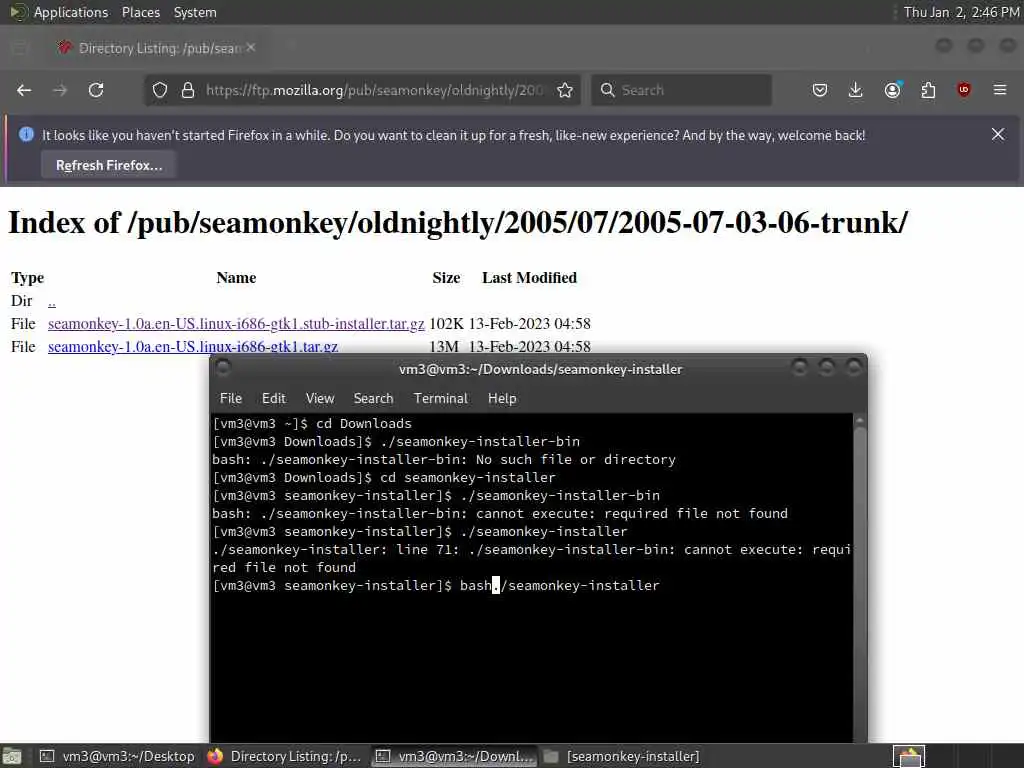Open the Firefox hamburger application menu
This screenshot has width=1024, height=768.
(1000, 90)
